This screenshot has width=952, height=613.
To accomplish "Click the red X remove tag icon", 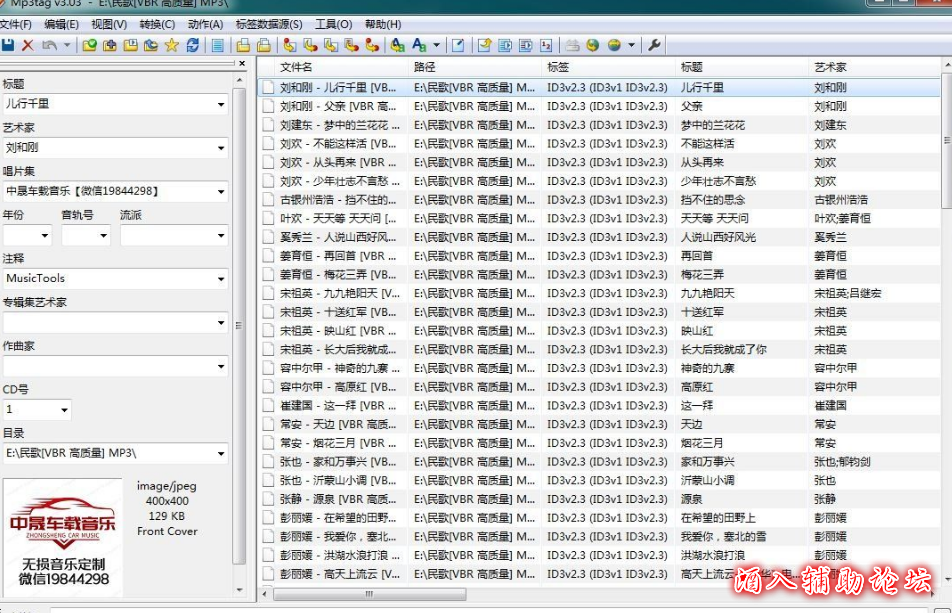I will tap(28, 45).
